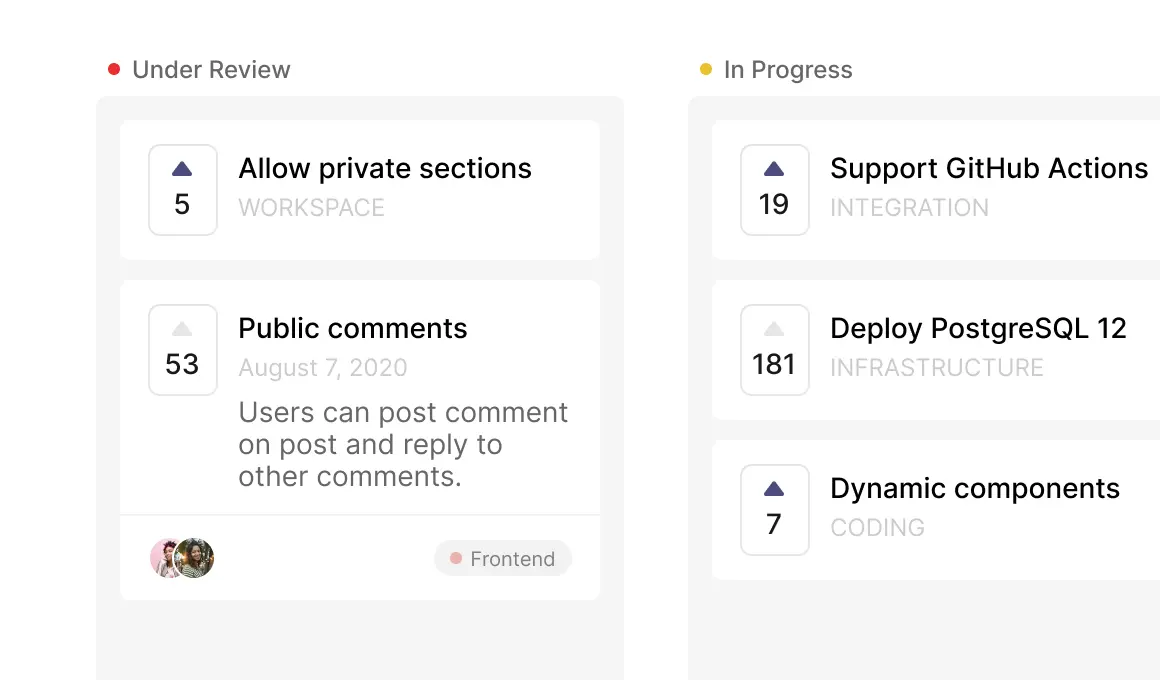Open Support GitHub Actions post

coord(988,168)
